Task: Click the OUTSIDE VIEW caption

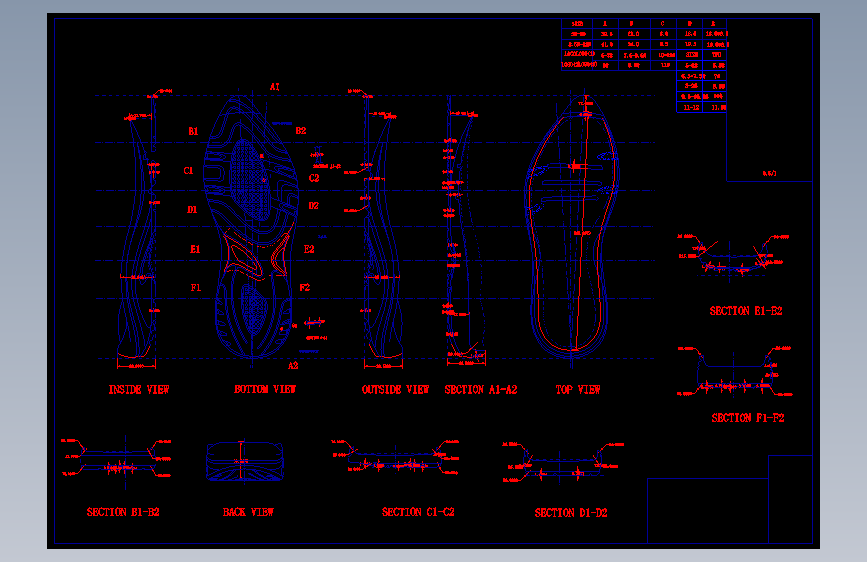Action: [x=395, y=389]
